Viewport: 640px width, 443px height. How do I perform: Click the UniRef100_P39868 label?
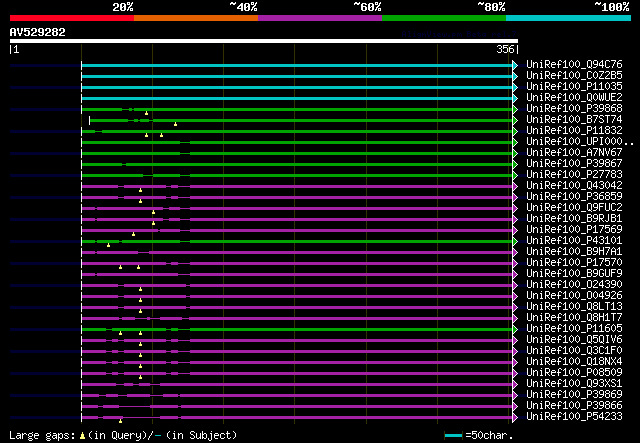(x=574, y=109)
